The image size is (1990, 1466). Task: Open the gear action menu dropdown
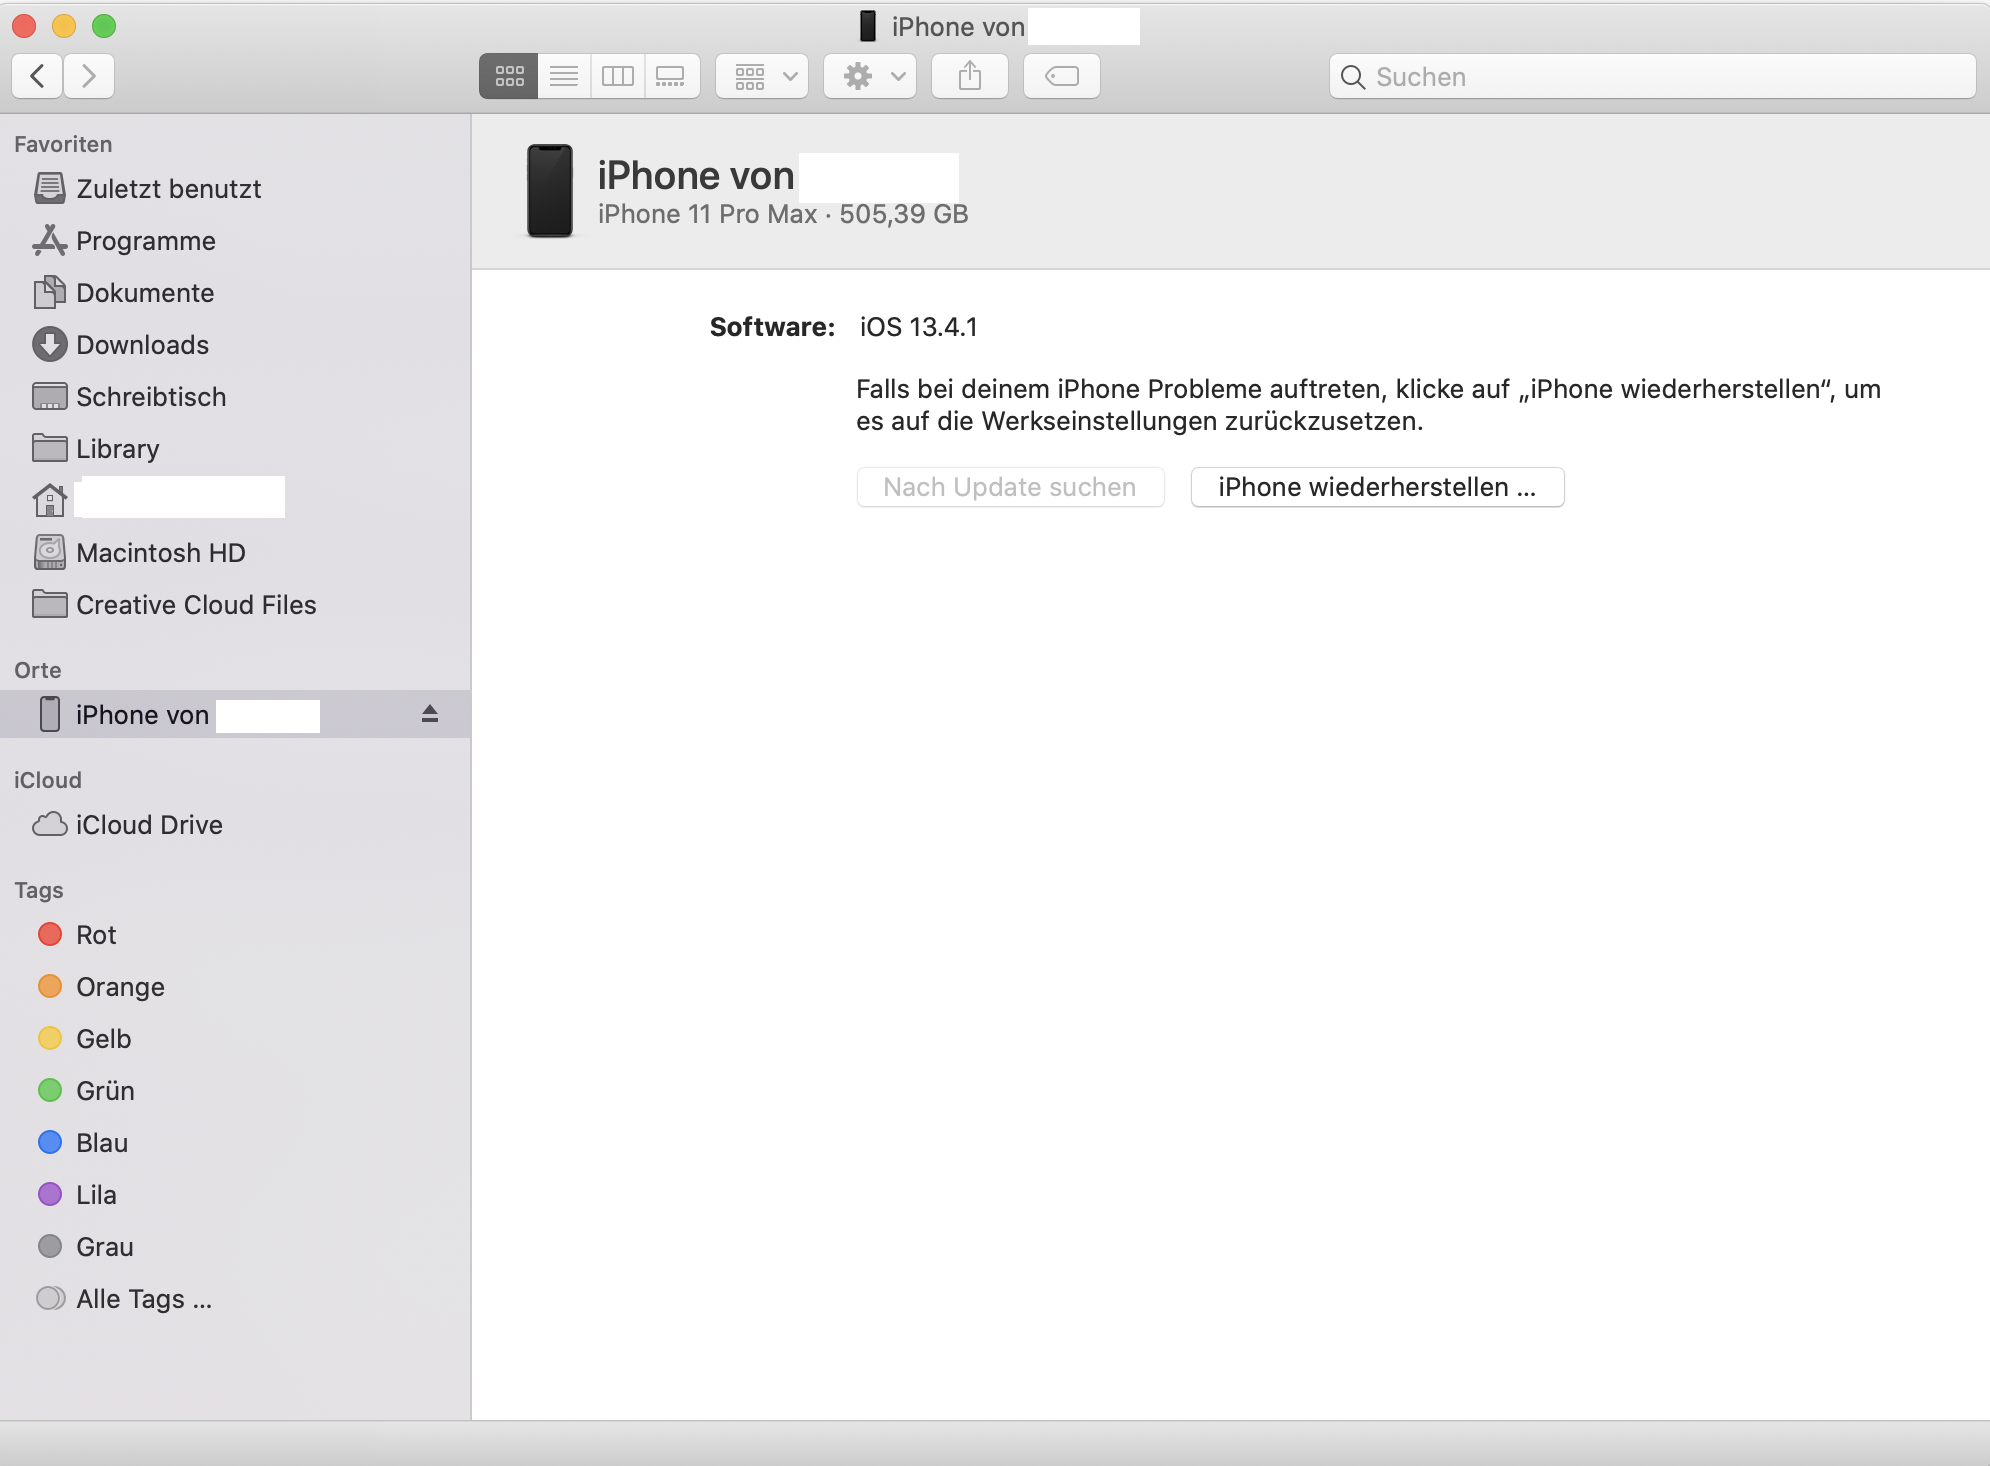[870, 76]
